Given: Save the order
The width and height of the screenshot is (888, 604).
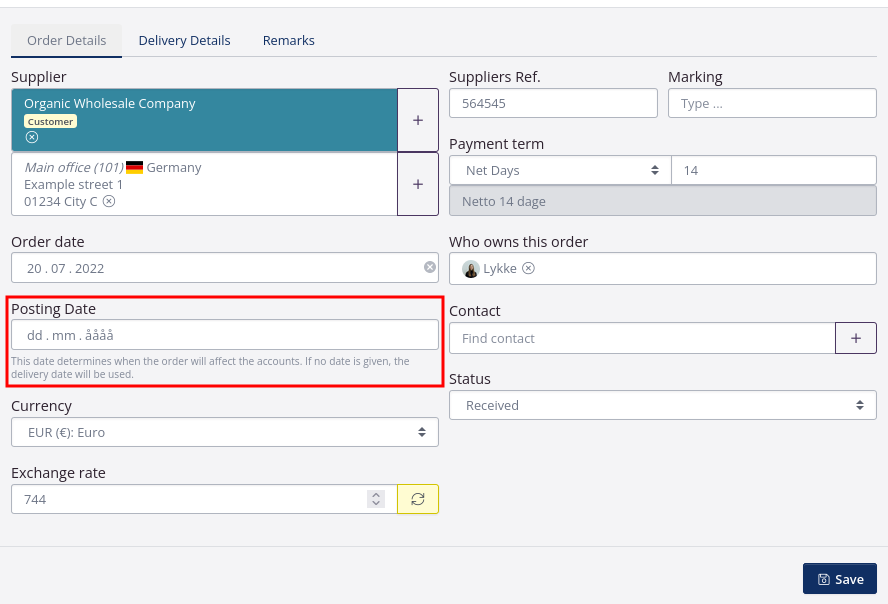Looking at the screenshot, I should click(840, 579).
